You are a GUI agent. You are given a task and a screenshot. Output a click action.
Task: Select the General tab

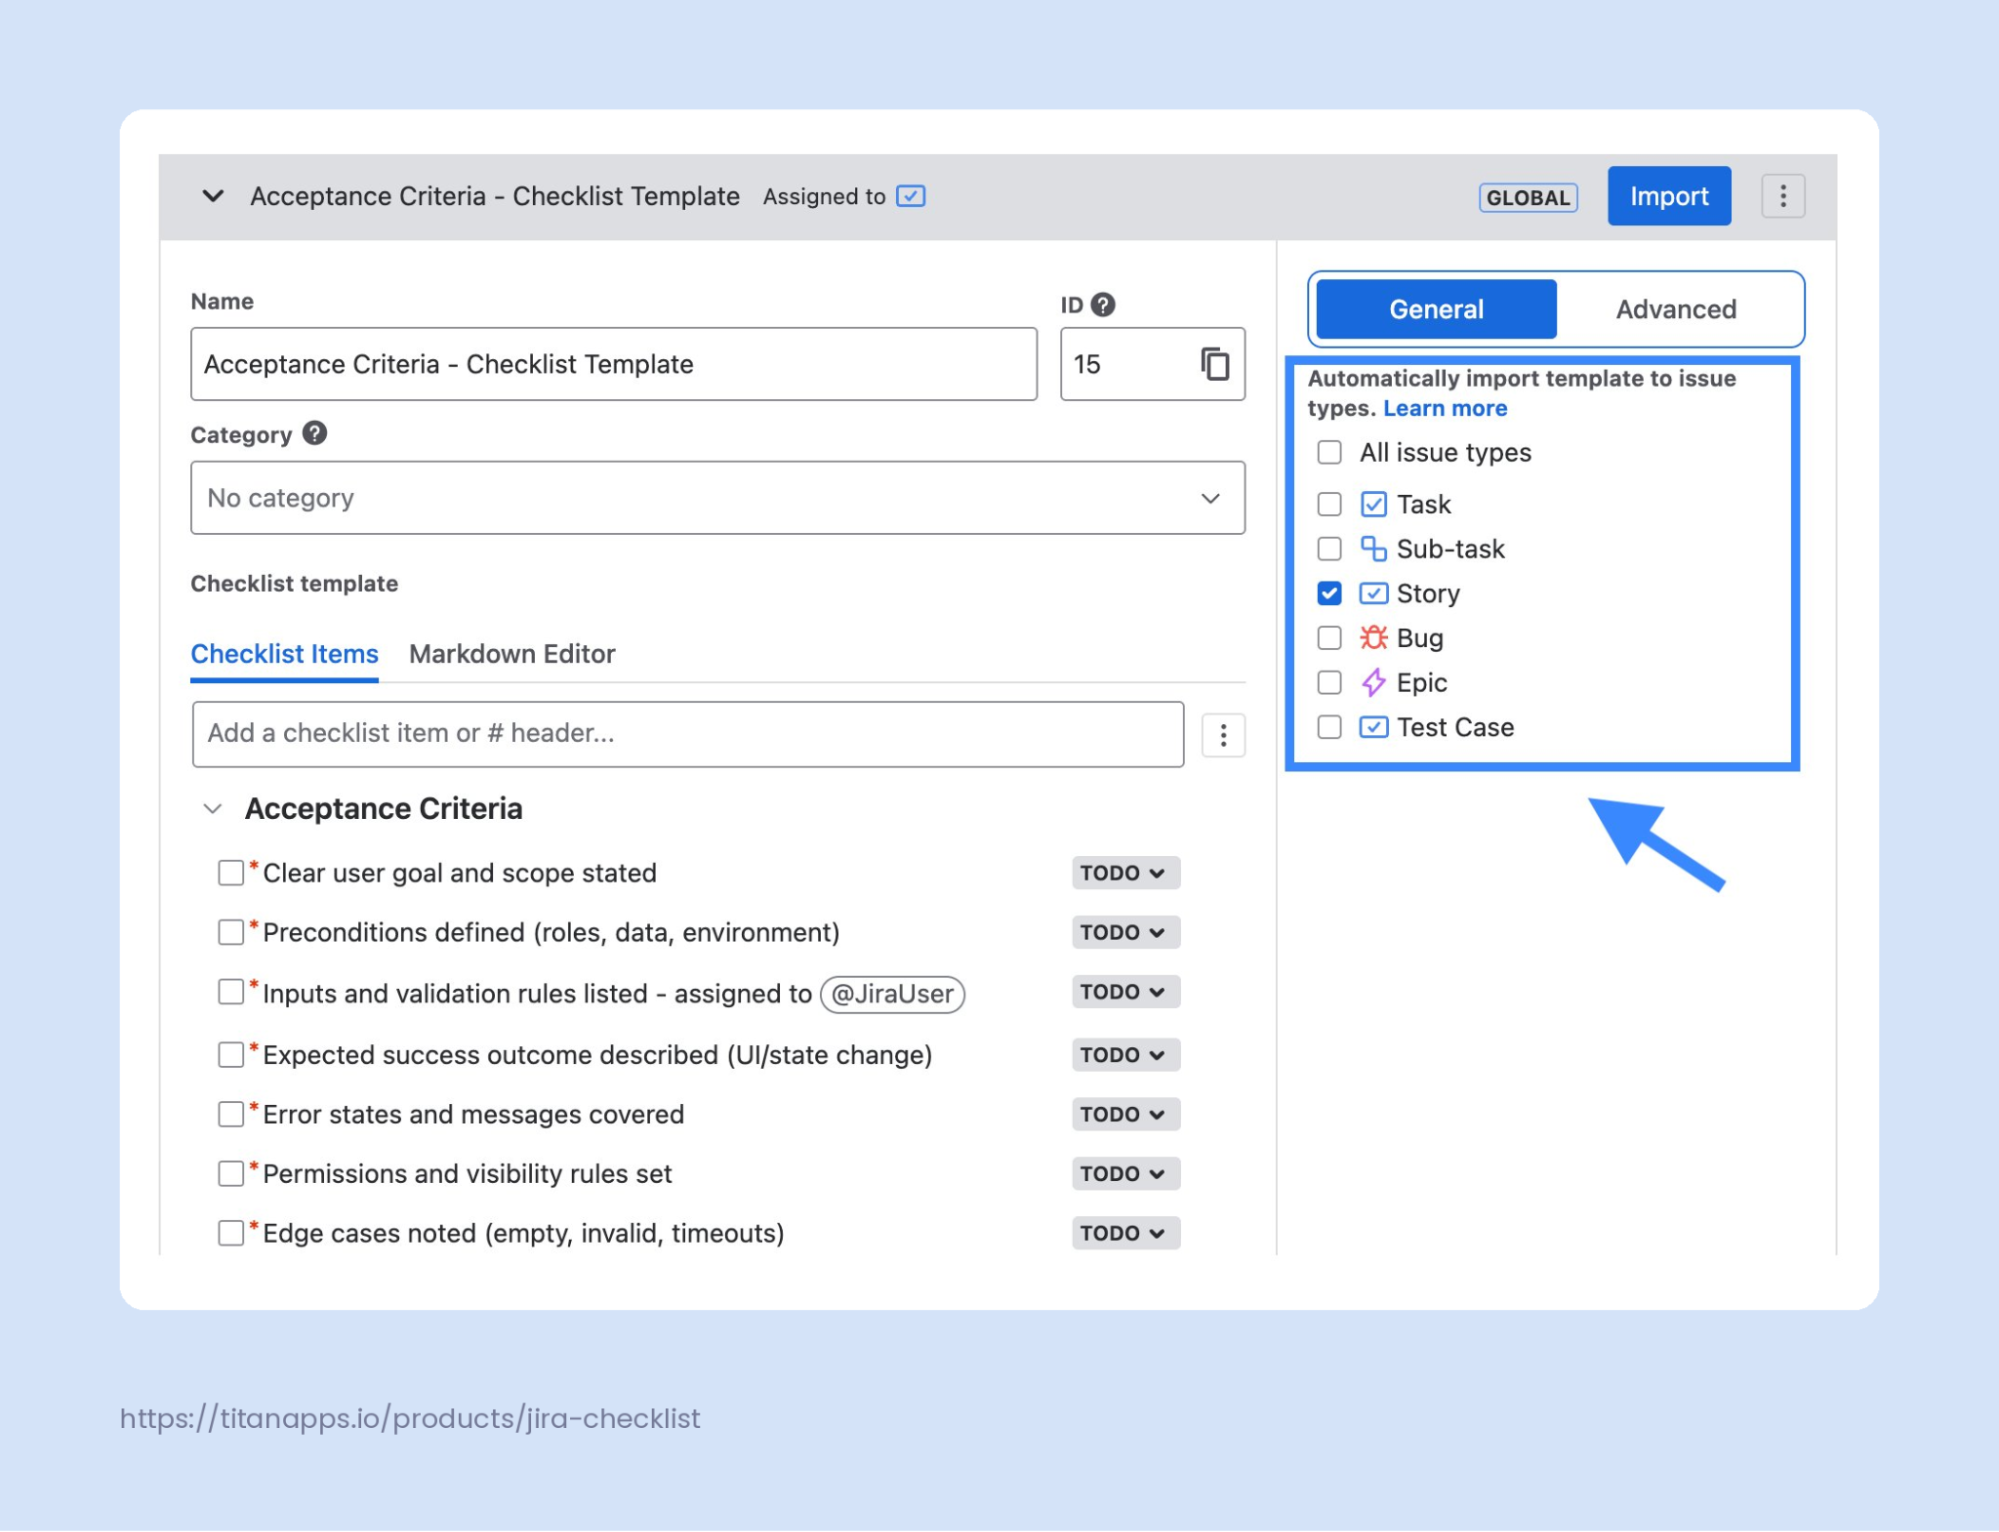(1436, 309)
